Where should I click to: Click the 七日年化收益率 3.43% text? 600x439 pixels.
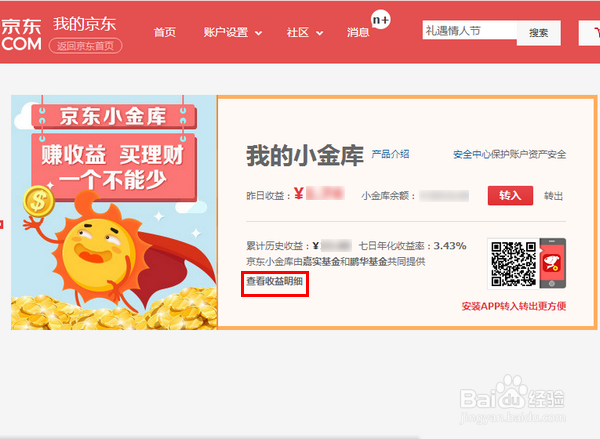pos(412,246)
